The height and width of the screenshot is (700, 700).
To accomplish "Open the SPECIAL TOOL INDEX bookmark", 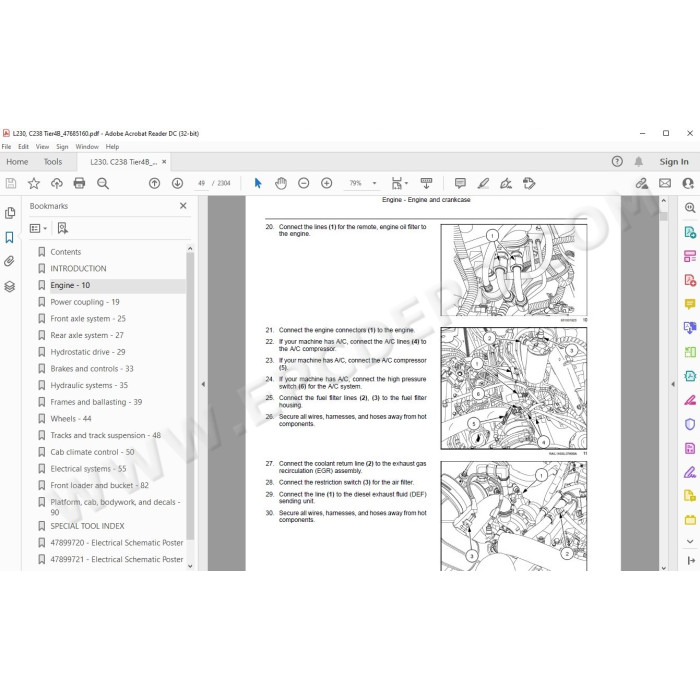I will (87, 526).
